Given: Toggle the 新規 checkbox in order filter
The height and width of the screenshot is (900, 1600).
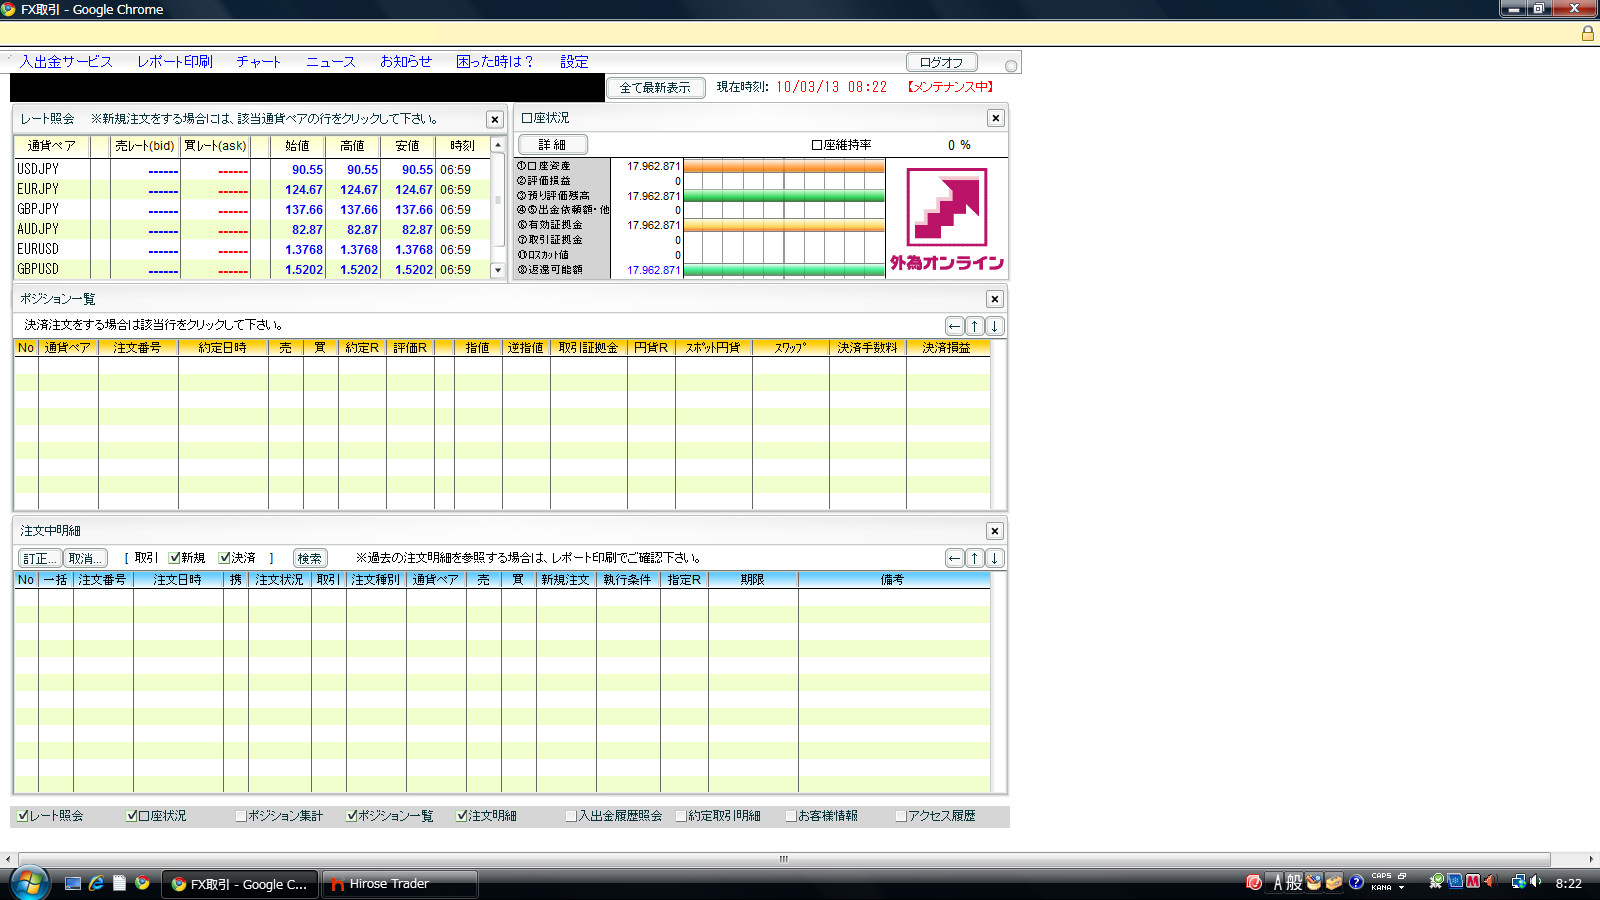Looking at the screenshot, I should click(174, 558).
